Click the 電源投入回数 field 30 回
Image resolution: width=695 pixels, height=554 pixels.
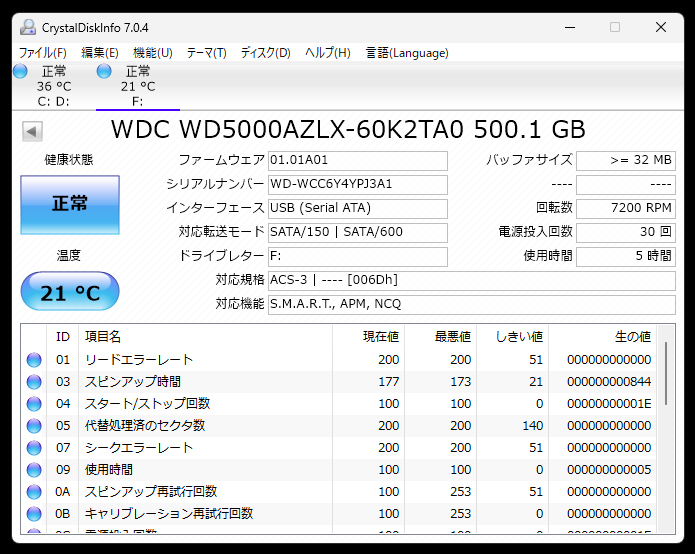(x=626, y=232)
